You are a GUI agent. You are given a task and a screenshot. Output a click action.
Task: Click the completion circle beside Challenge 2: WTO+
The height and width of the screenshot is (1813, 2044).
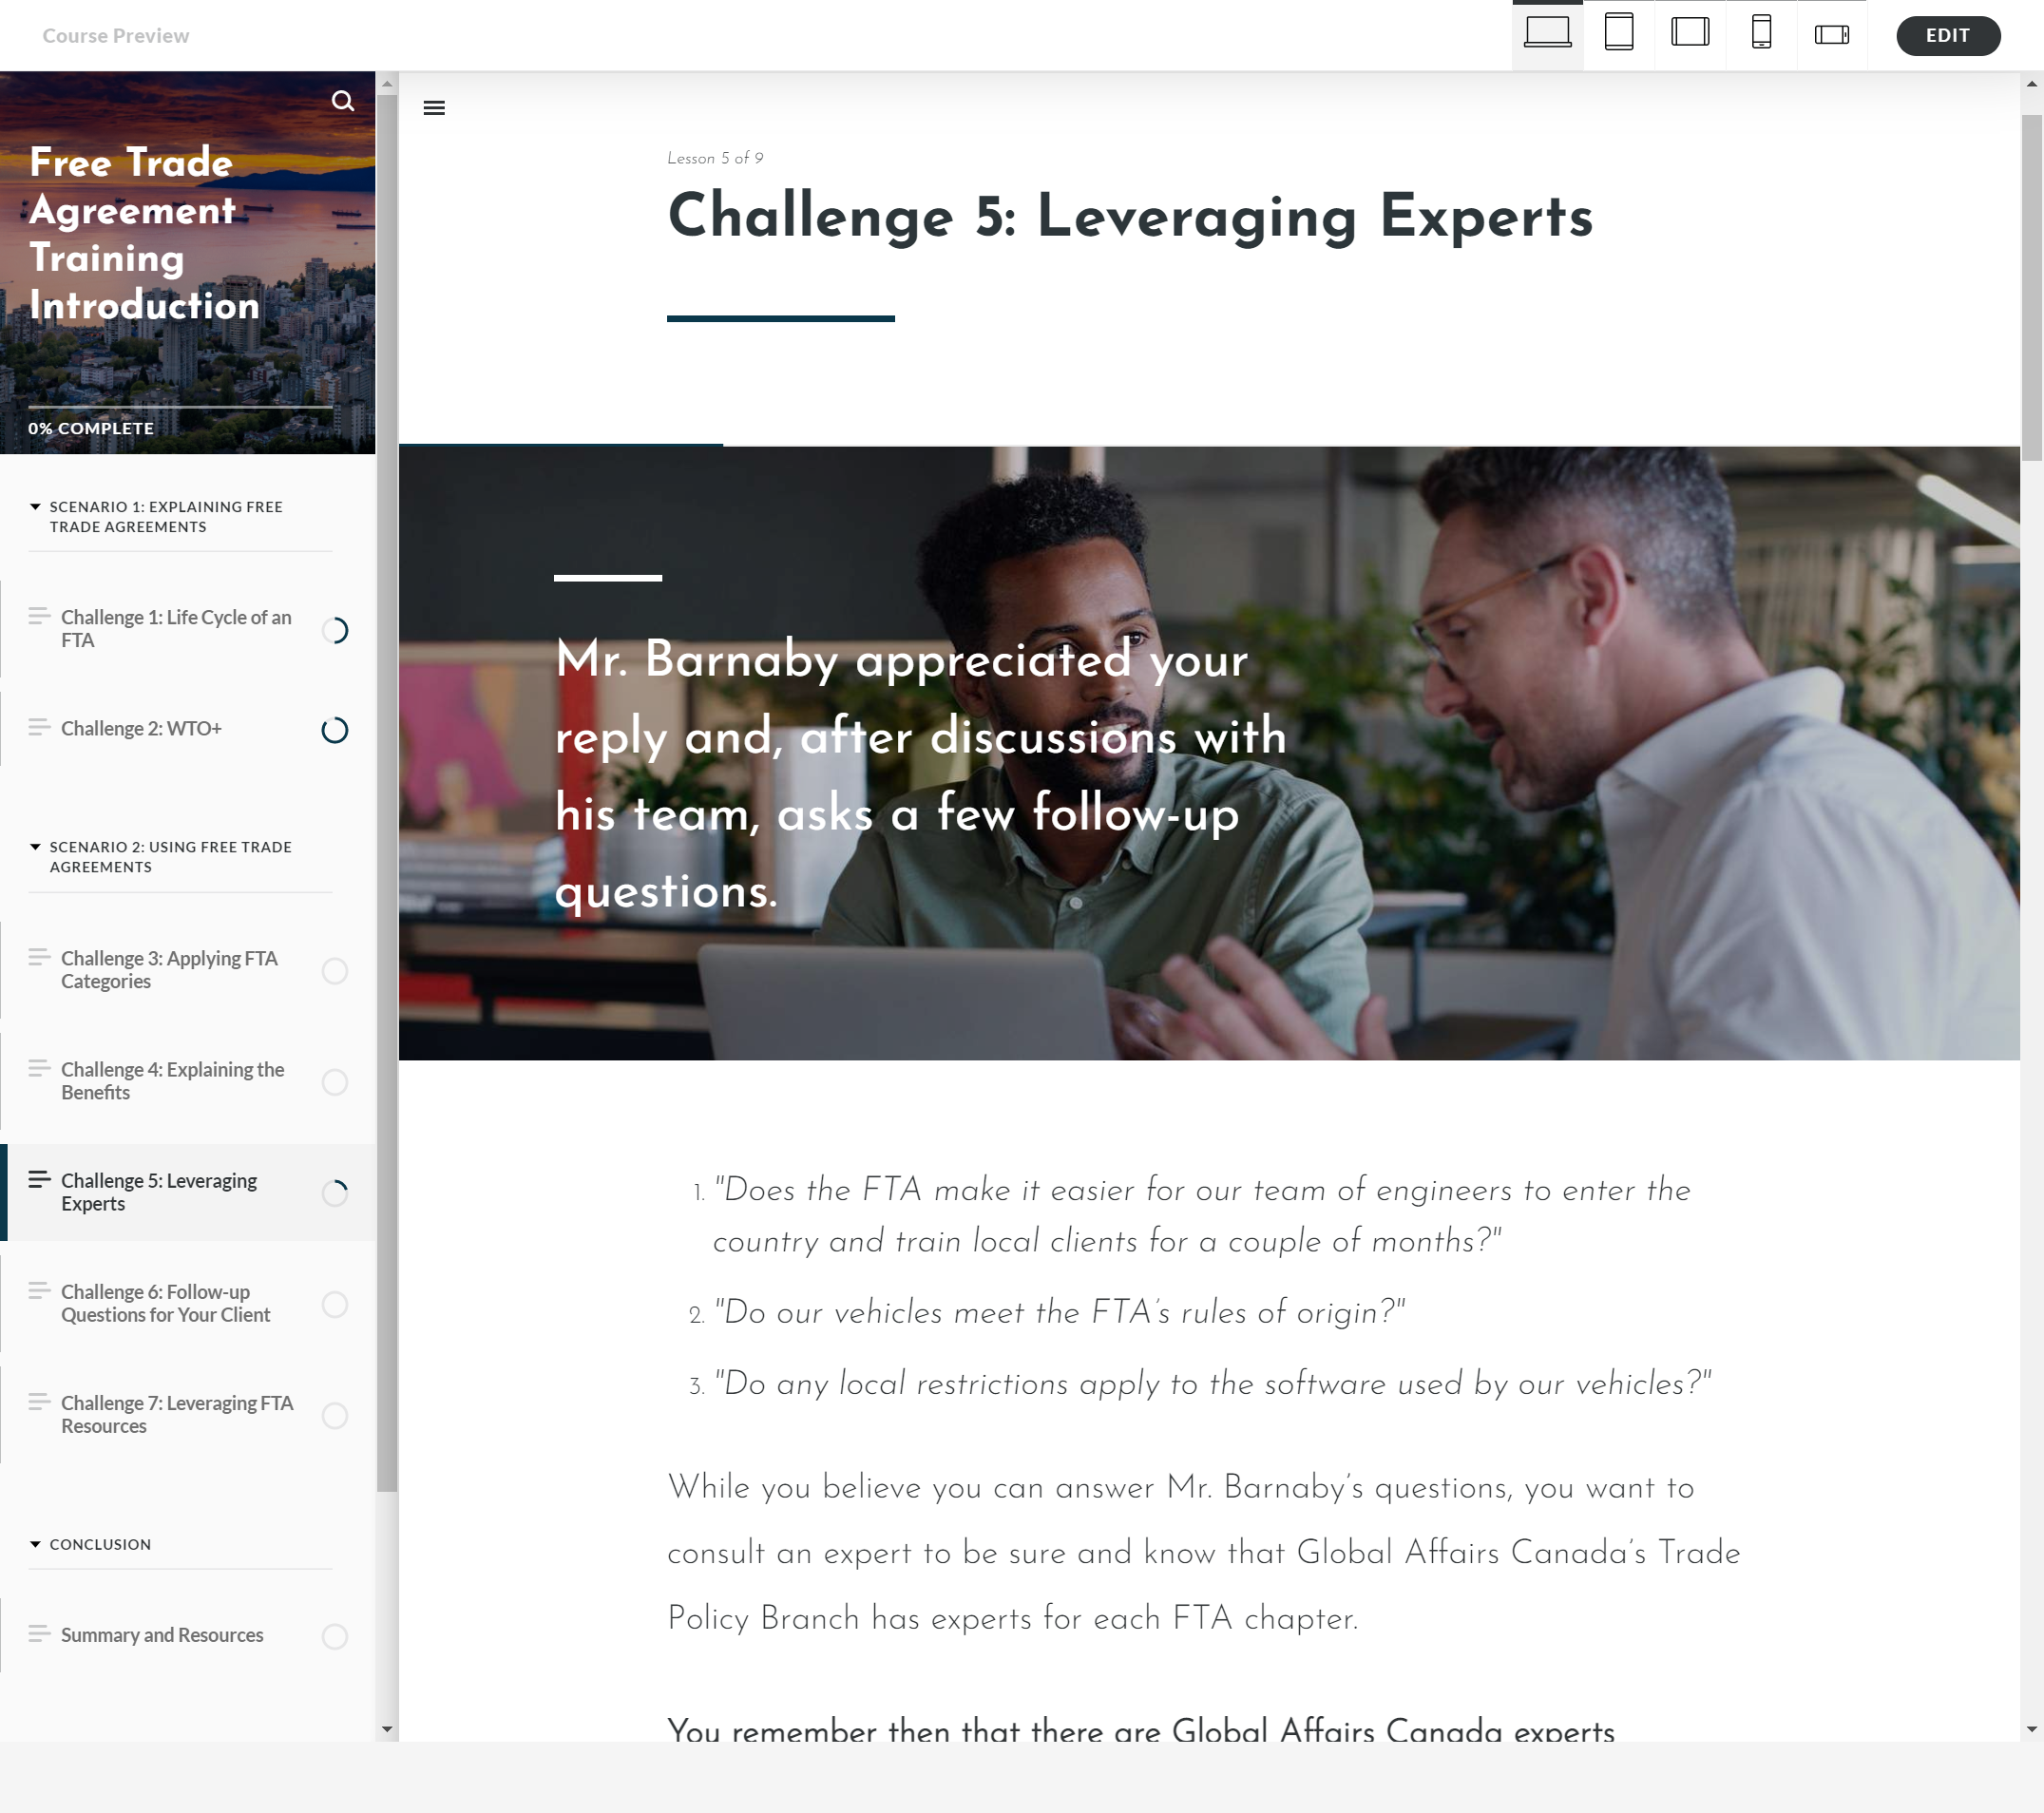pyautogui.click(x=334, y=730)
